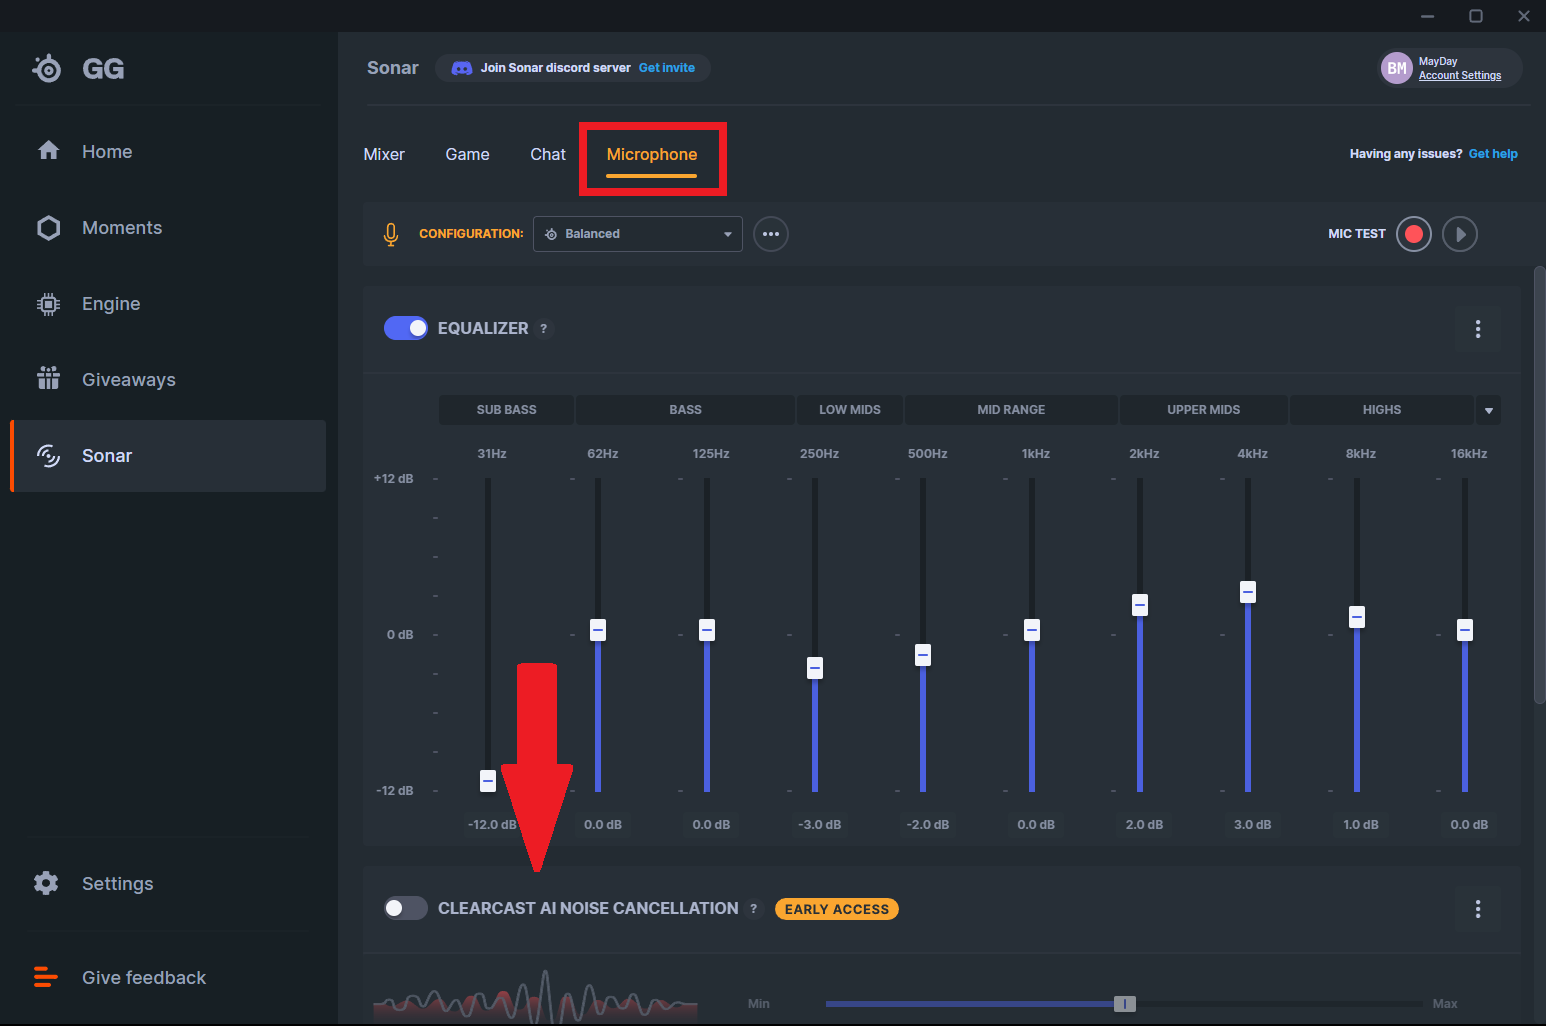Click the 125Hz equalizer slider handle

pyautogui.click(x=707, y=630)
